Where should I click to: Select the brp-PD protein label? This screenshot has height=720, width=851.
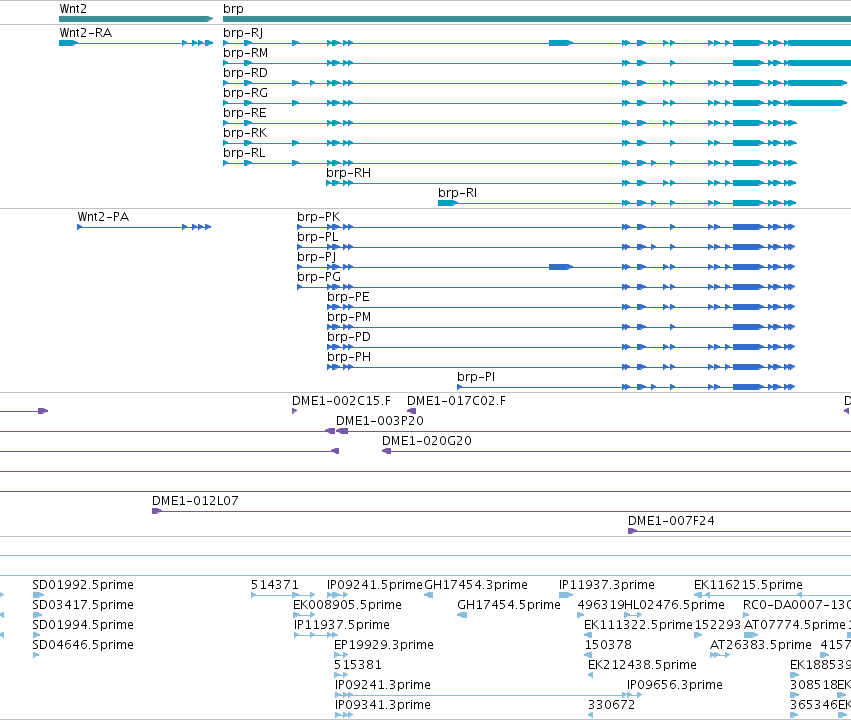[349, 337]
